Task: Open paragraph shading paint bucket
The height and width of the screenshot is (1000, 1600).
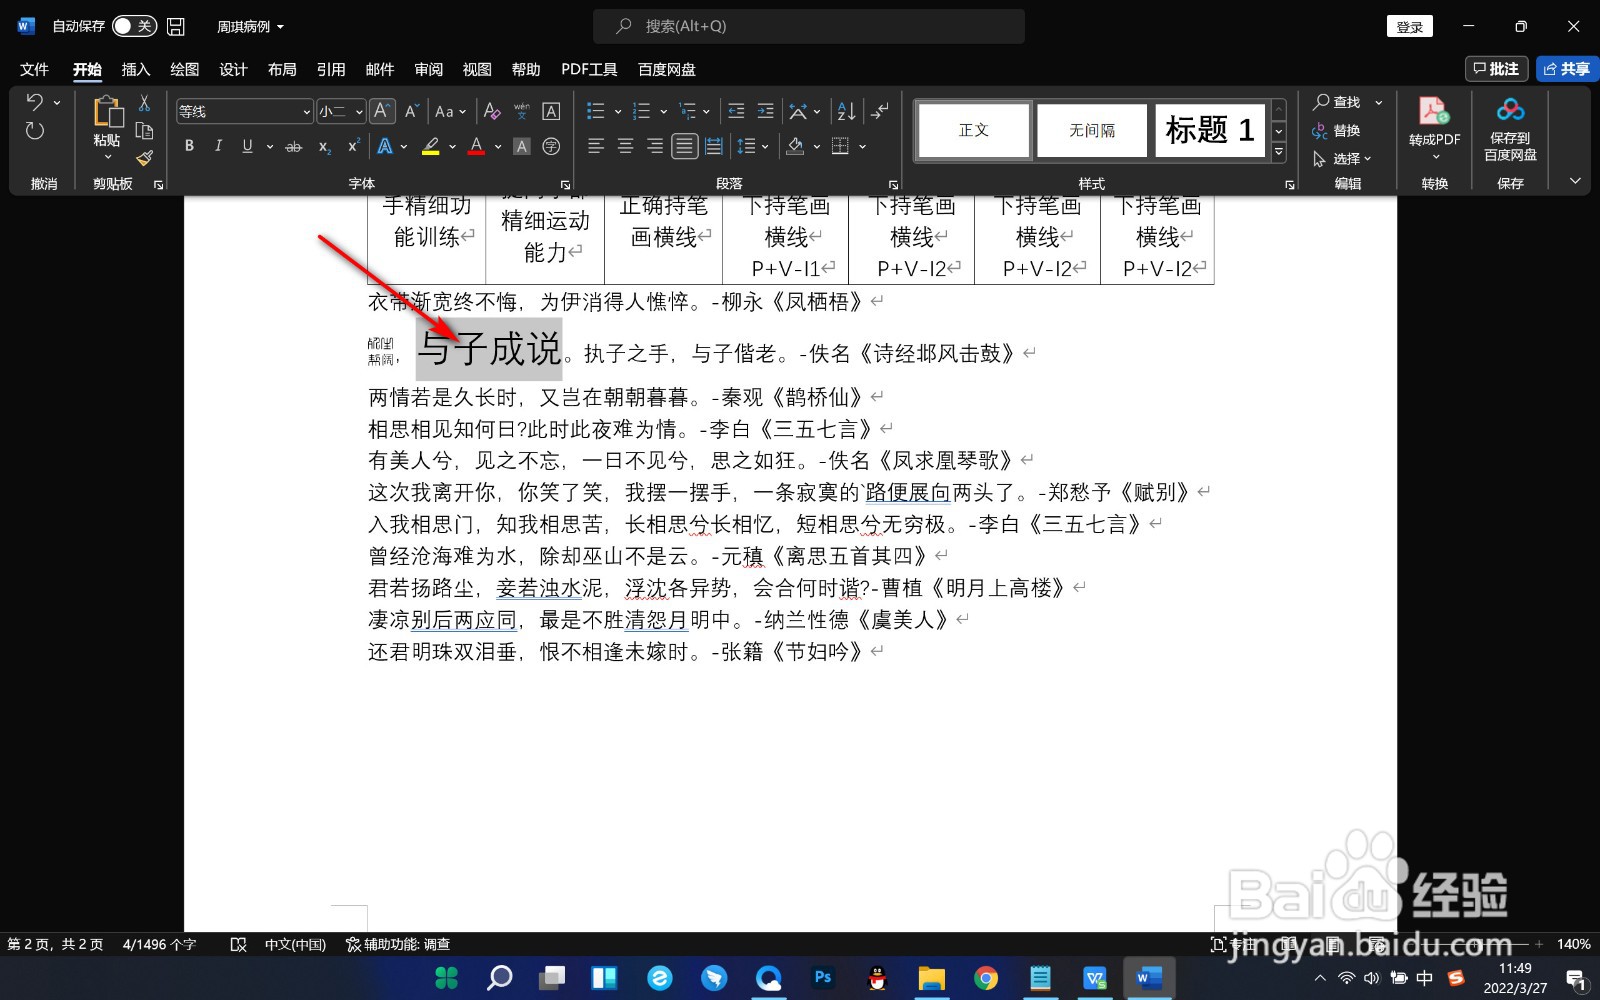Action: tap(795, 146)
